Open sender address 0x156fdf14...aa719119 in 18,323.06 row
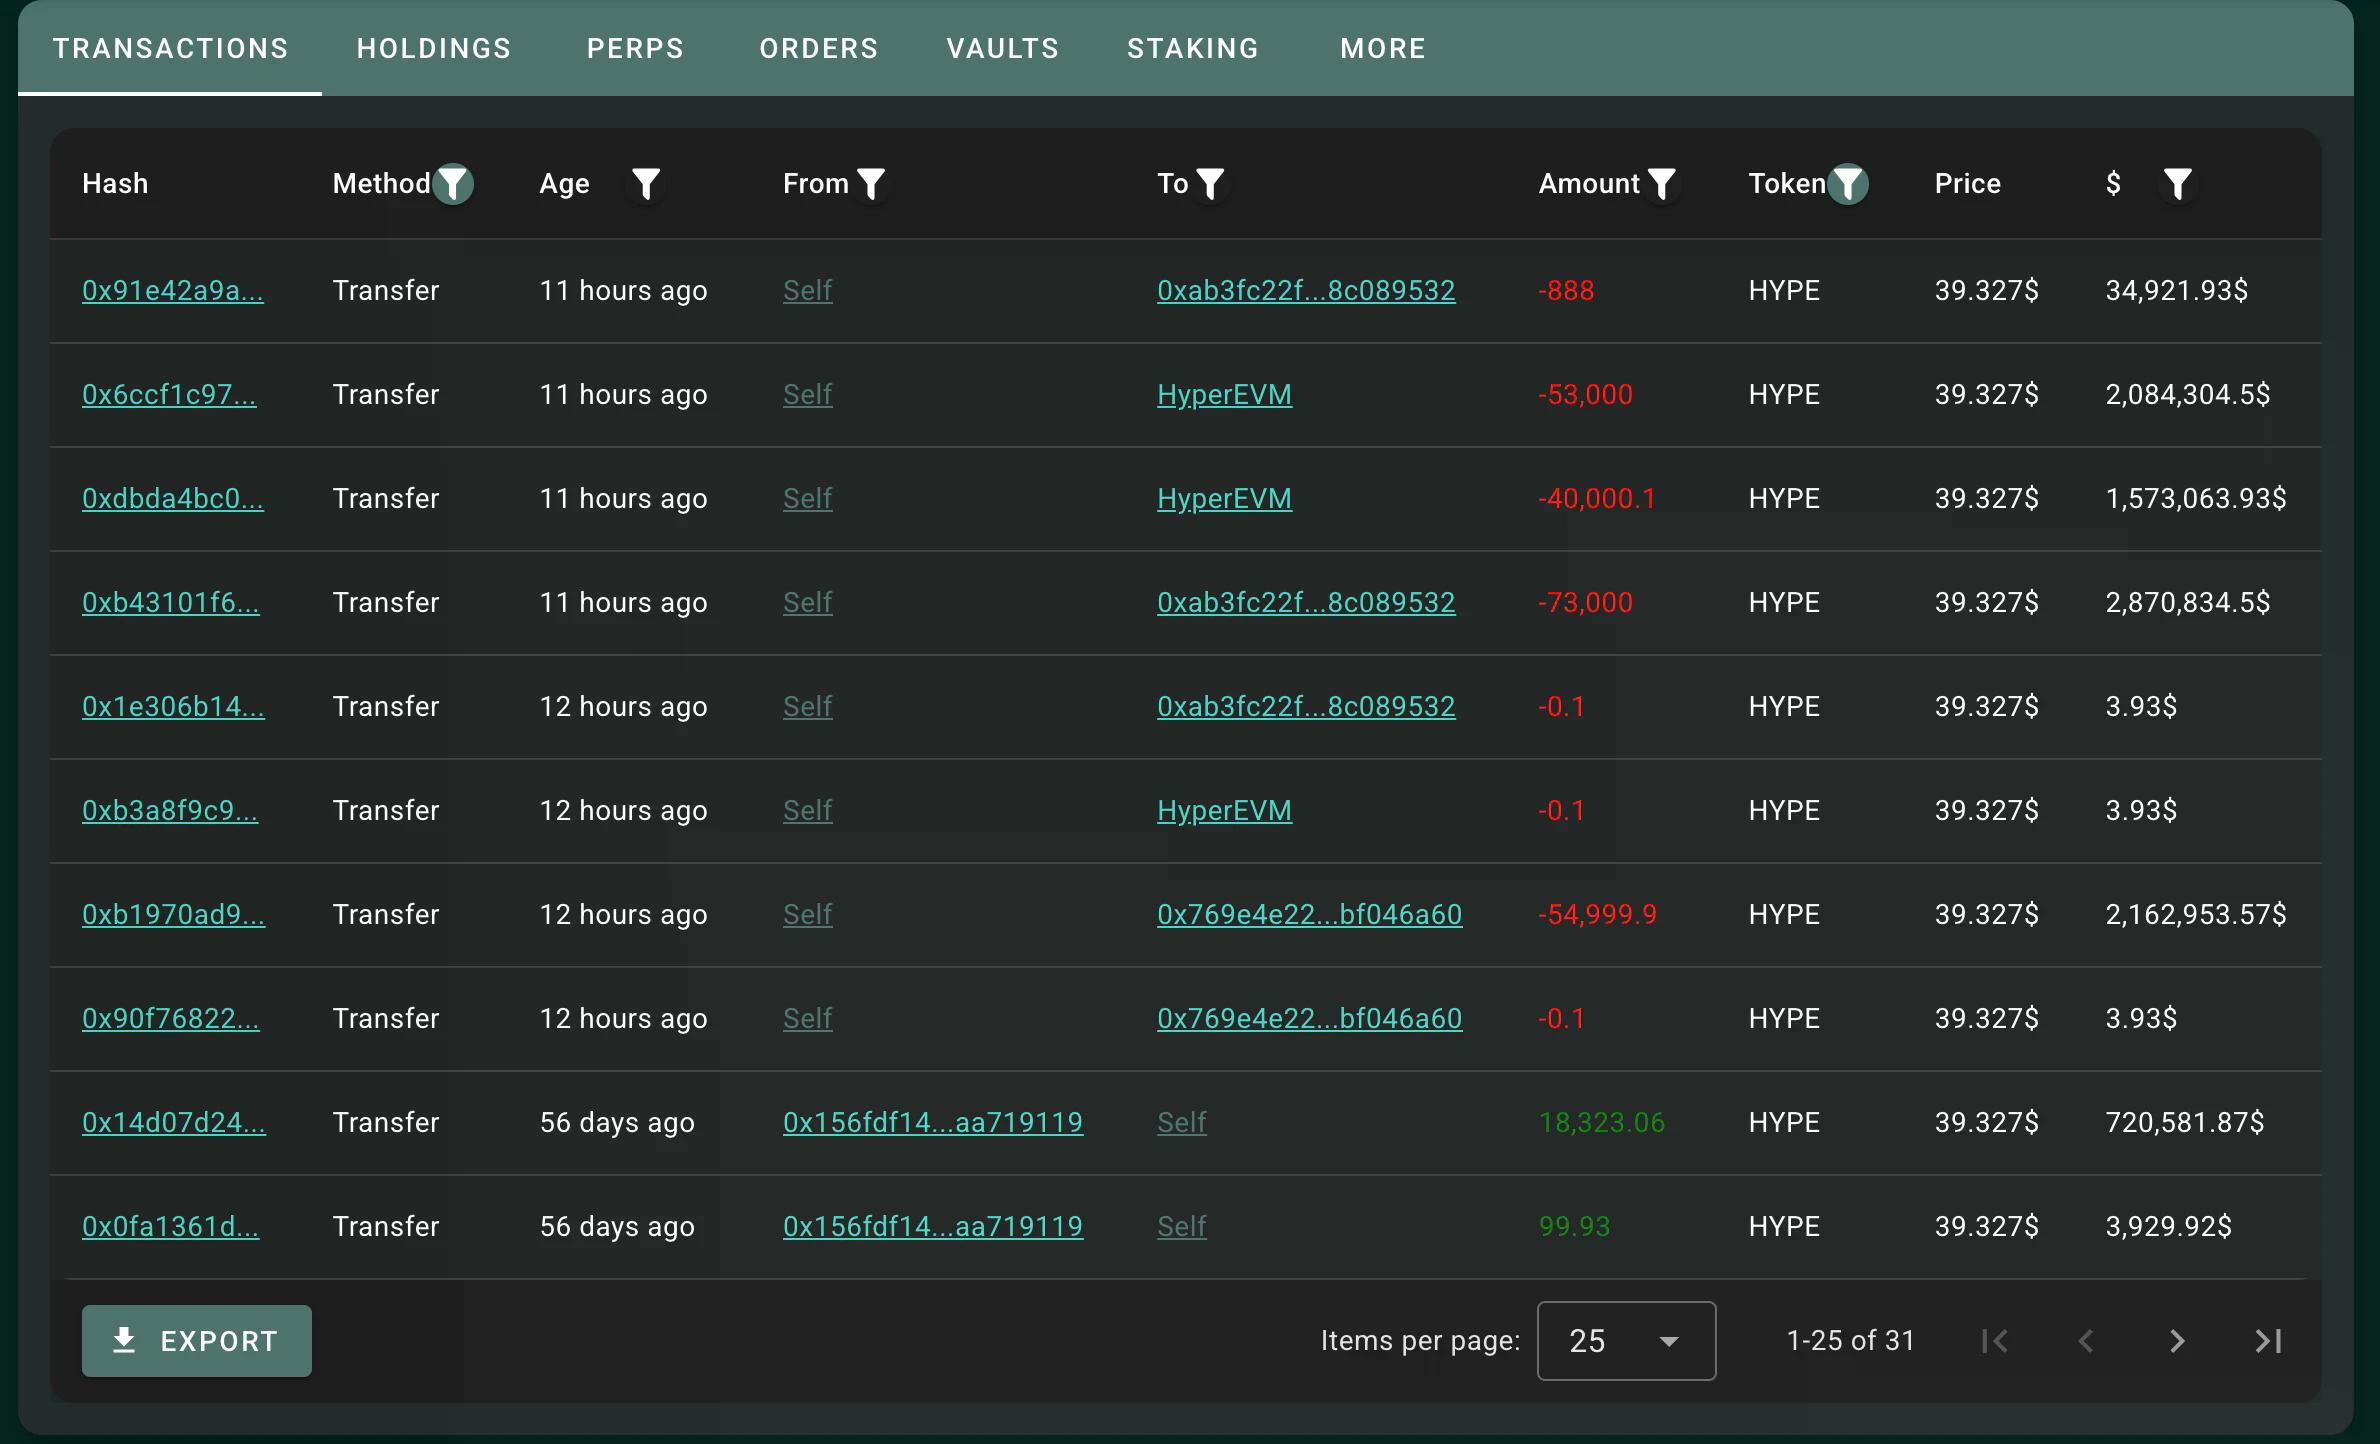Screen dimensions: 2380x1444 [x=932, y=1123]
